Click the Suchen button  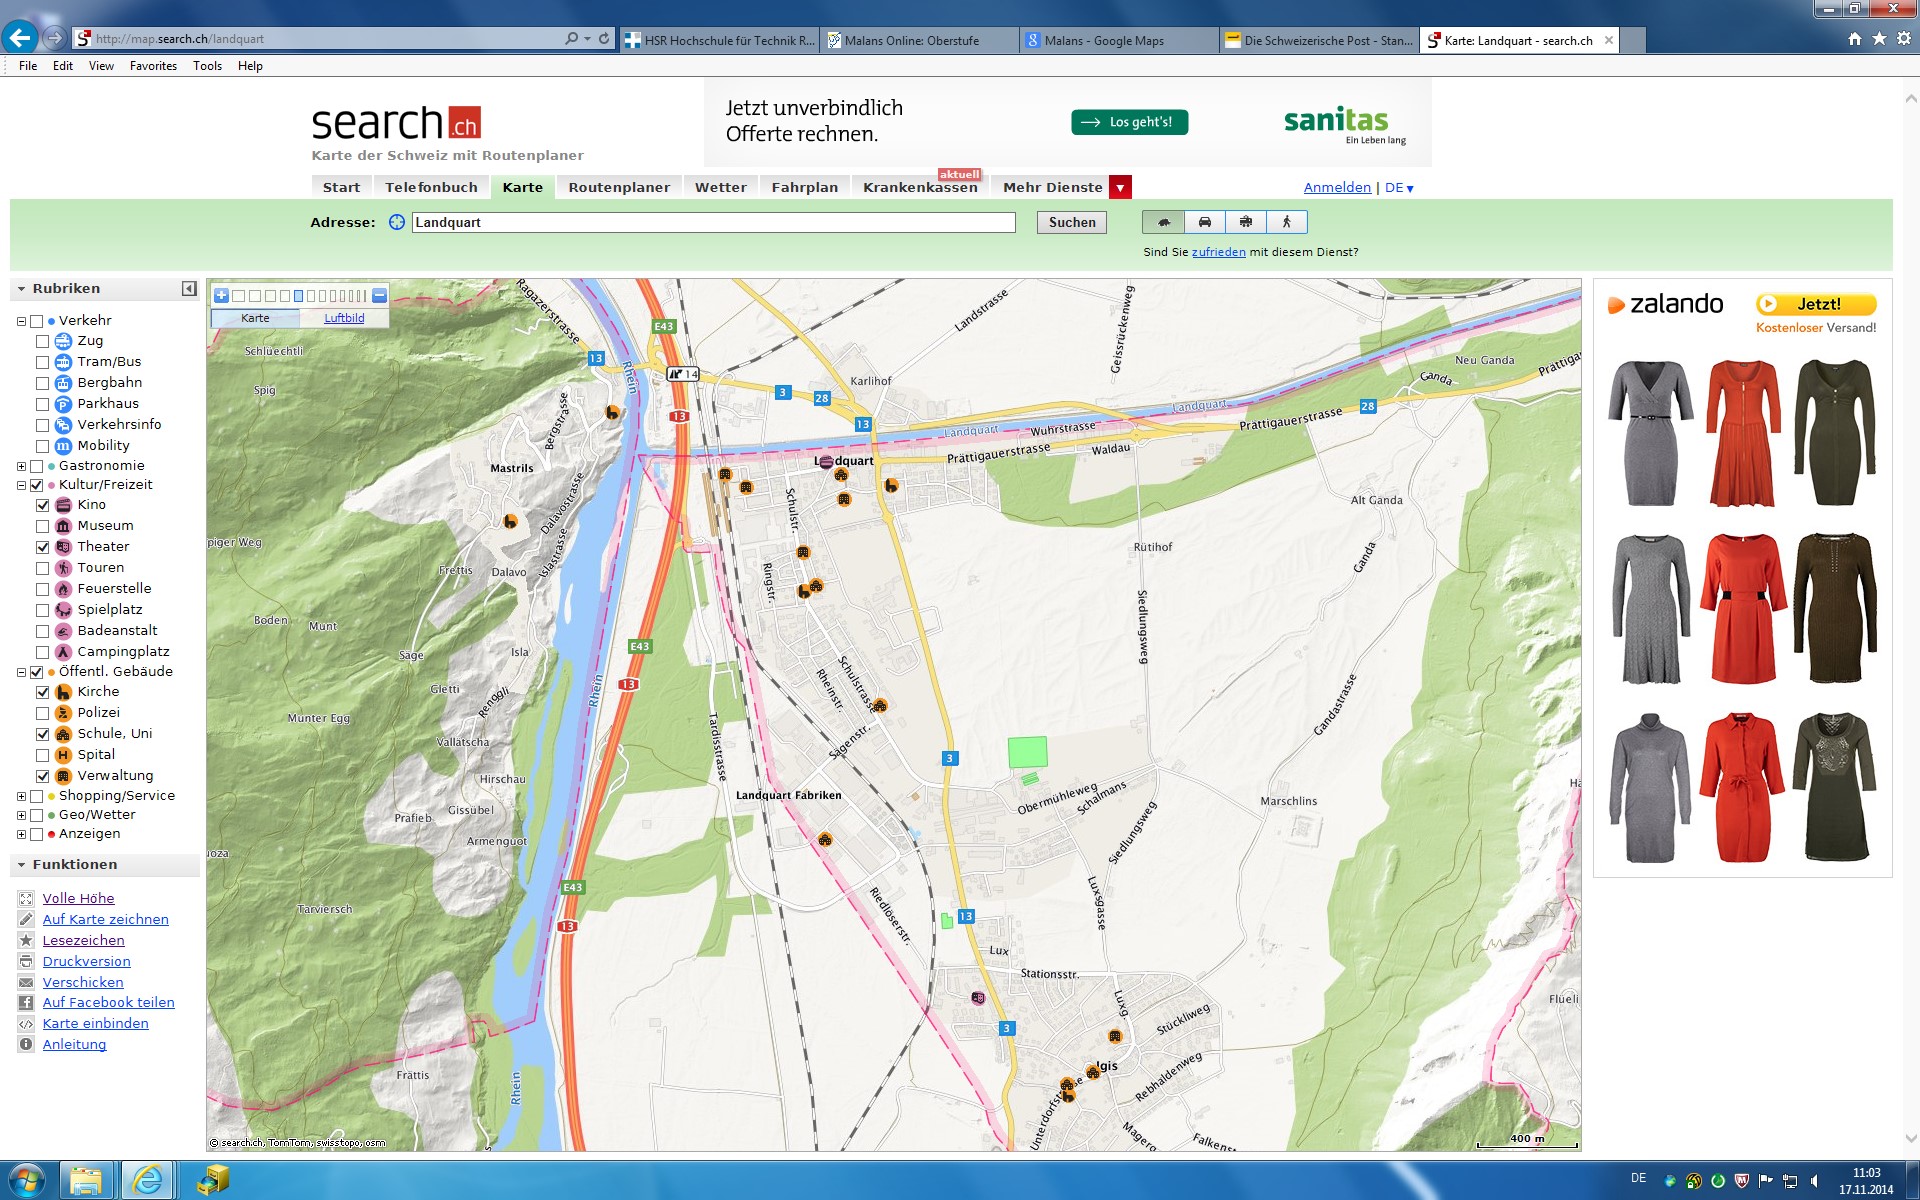(1071, 222)
